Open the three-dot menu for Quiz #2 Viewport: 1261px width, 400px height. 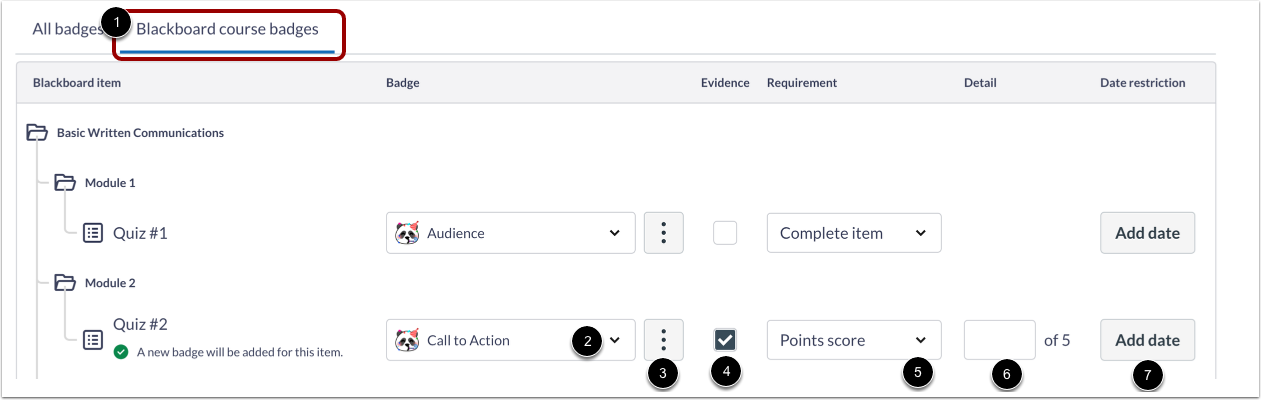point(664,340)
